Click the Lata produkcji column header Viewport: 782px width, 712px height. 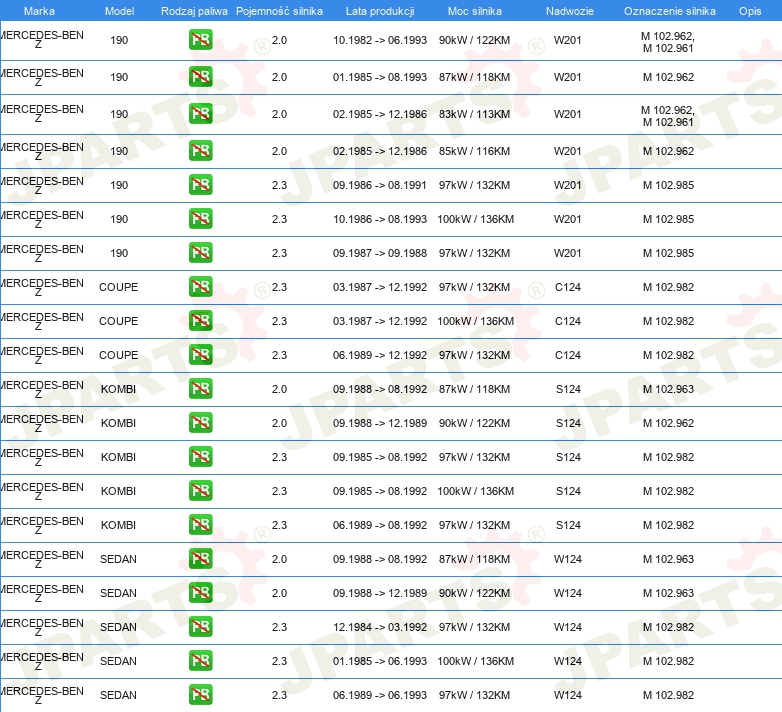click(379, 11)
